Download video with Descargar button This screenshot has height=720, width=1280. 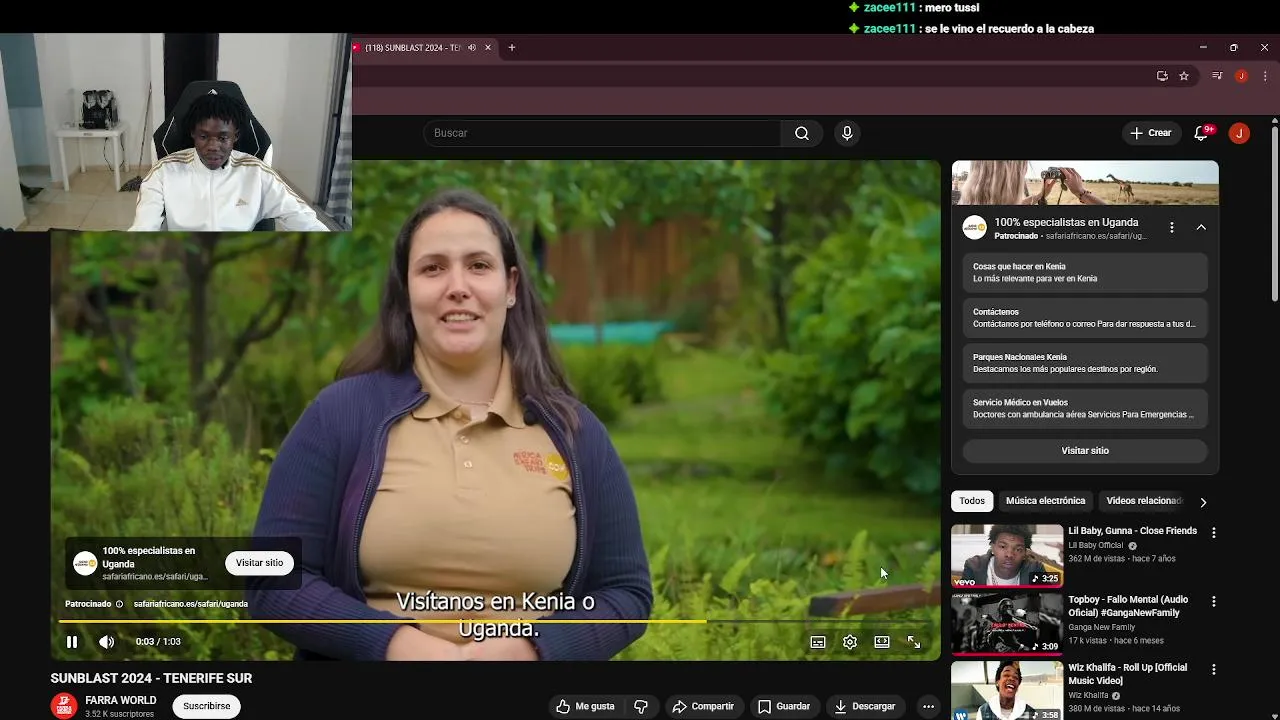865,706
